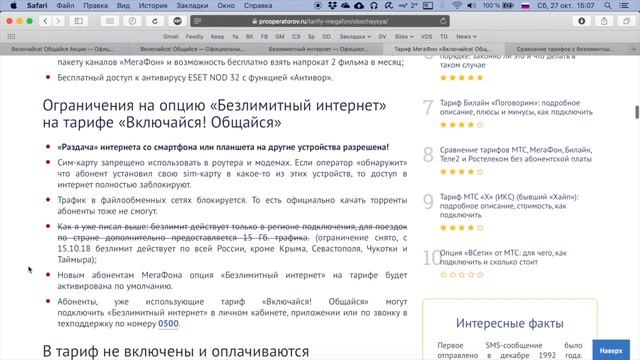The height and width of the screenshot is (360, 640).
Task: Click the battery 100% indicator
Action: pyautogui.click(x=498, y=5)
